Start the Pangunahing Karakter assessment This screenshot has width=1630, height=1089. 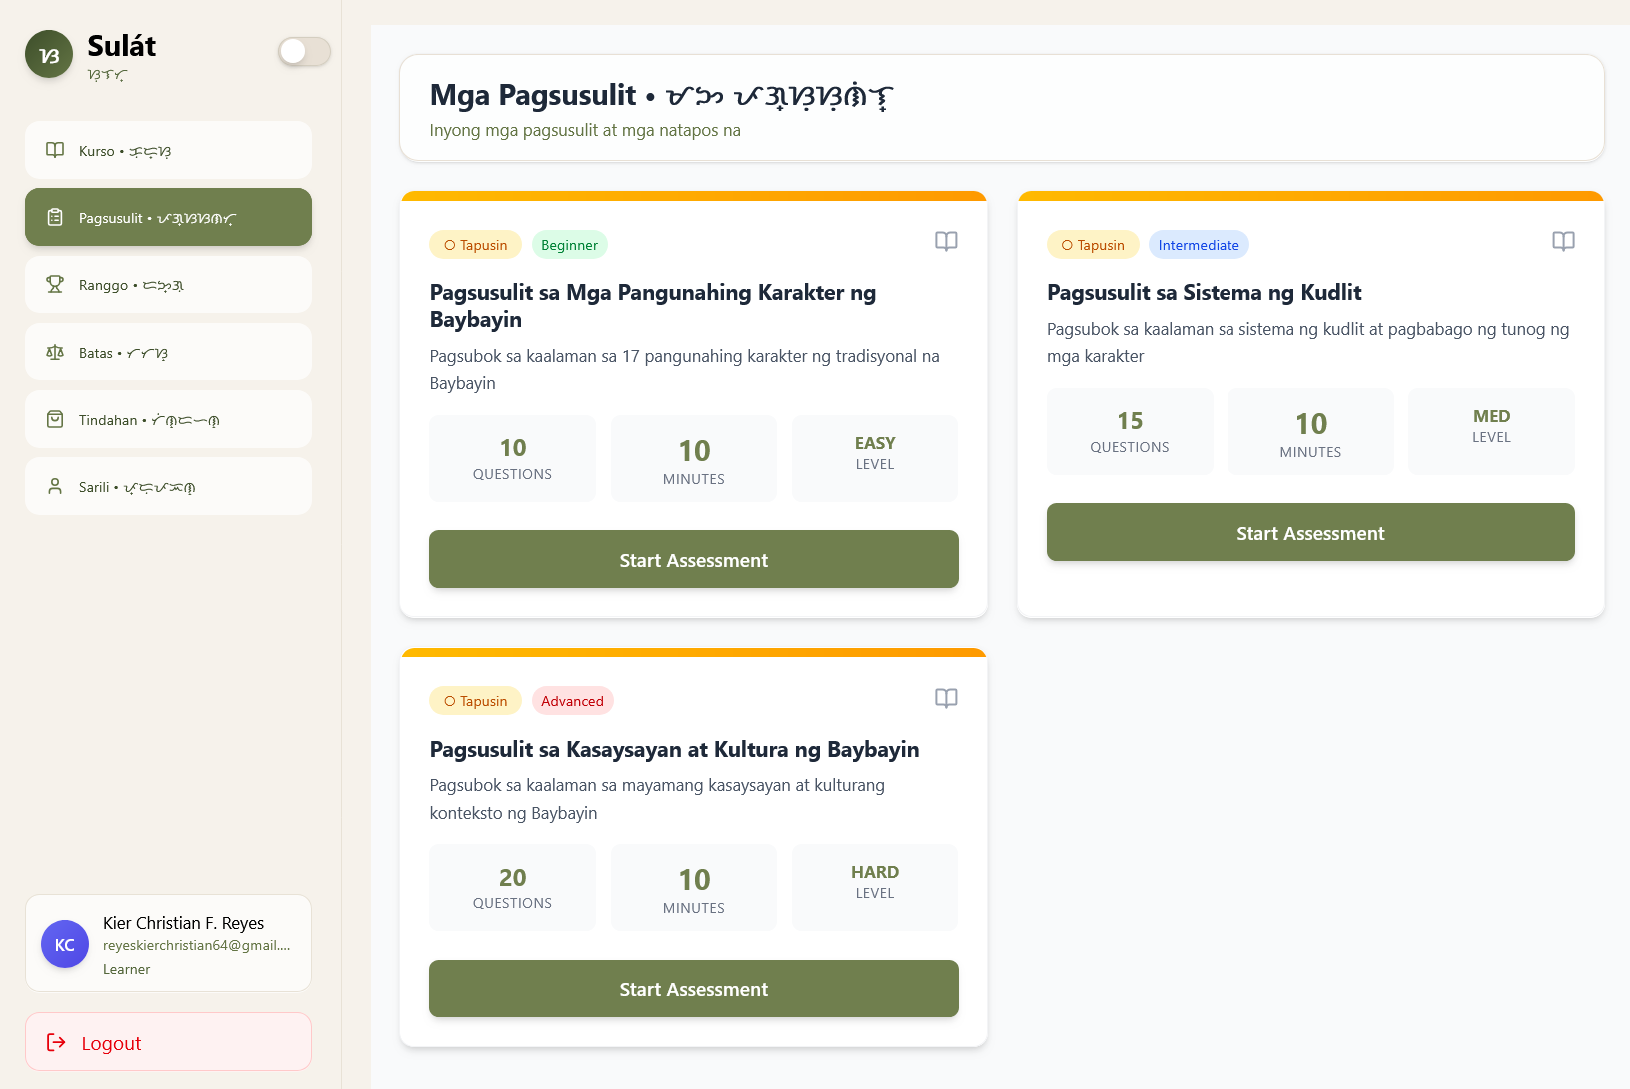pyautogui.click(x=693, y=560)
